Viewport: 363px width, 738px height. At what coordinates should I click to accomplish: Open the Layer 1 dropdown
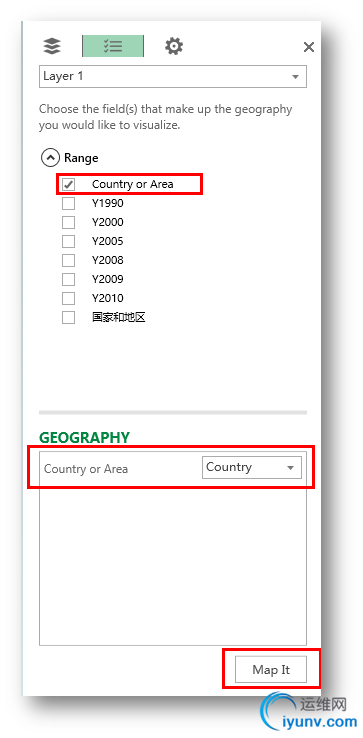[173, 76]
